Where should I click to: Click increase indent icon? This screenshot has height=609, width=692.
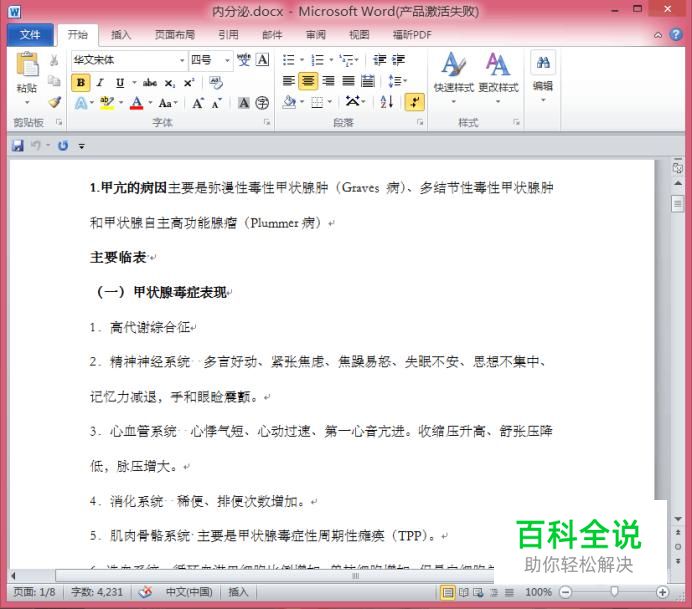click(x=398, y=60)
